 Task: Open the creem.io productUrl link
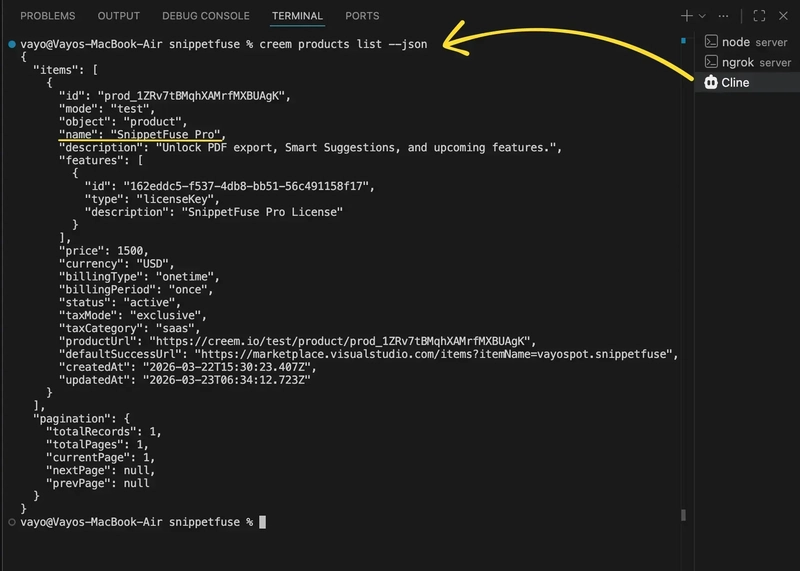pos(340,341)
